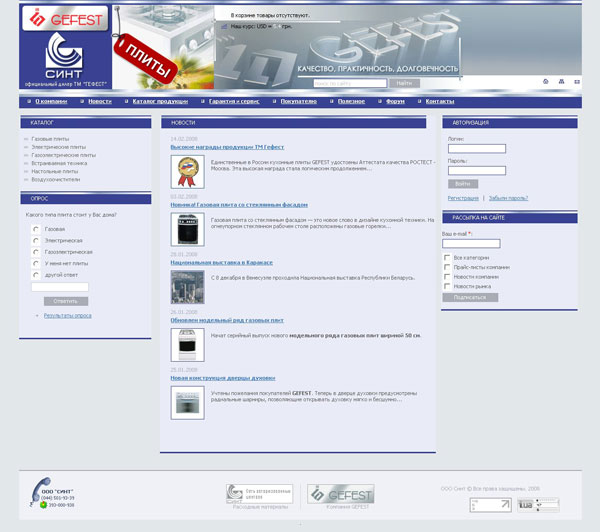The width and height of the screenshot is (600, 532).
Task: Open the Caracas city photo thumbnail
Action: pyautogui.click(x=188, y=287)
